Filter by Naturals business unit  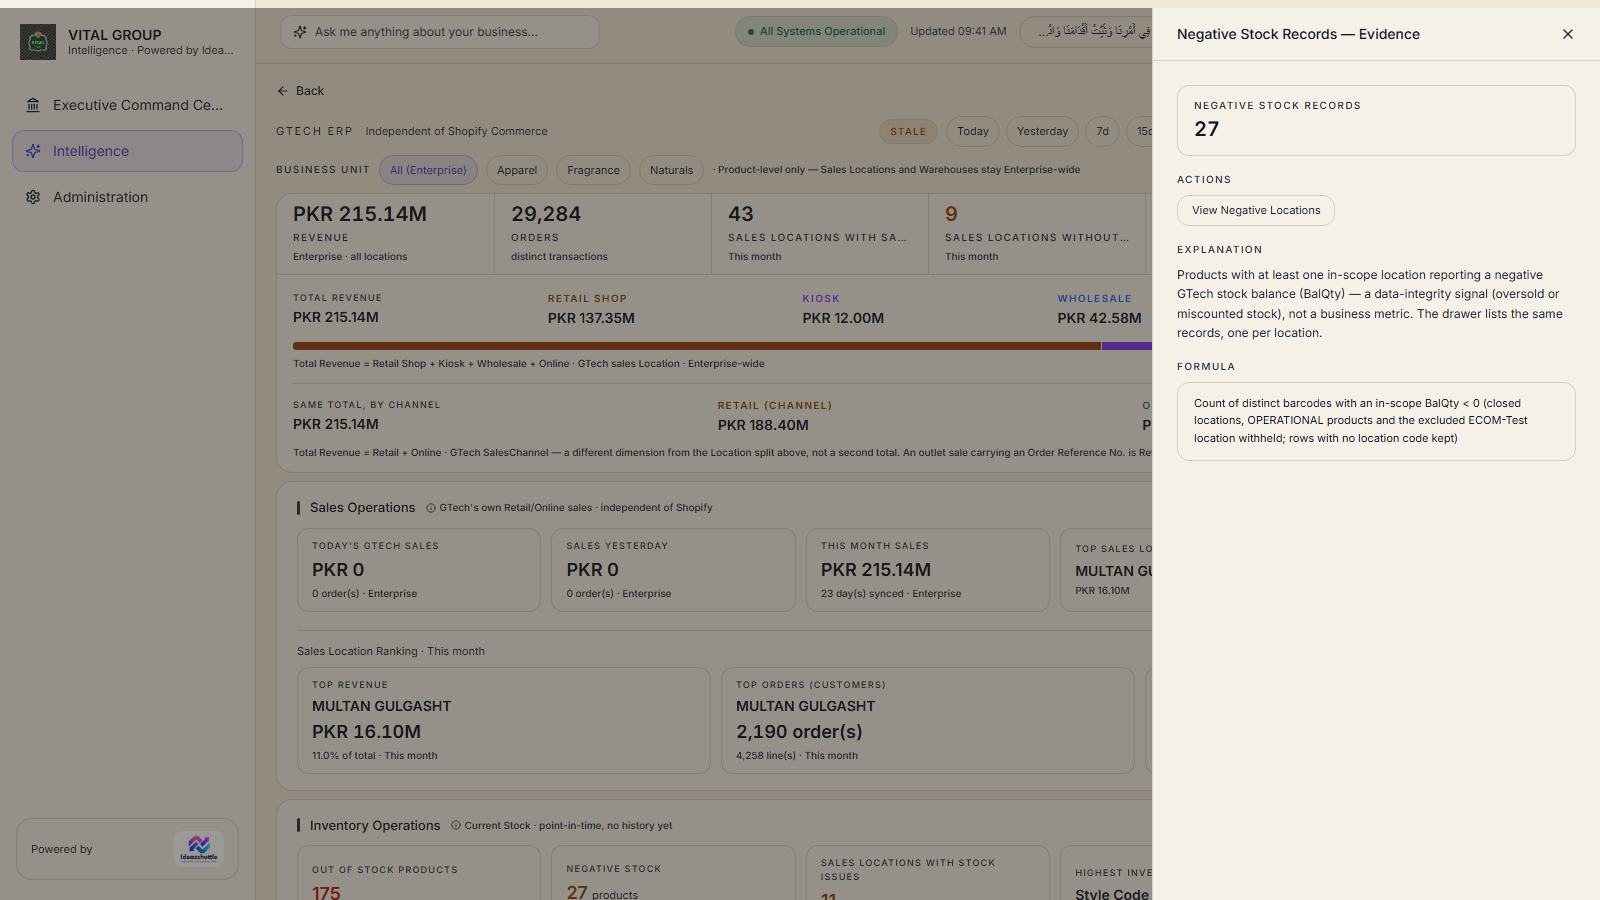coord(671,170)
